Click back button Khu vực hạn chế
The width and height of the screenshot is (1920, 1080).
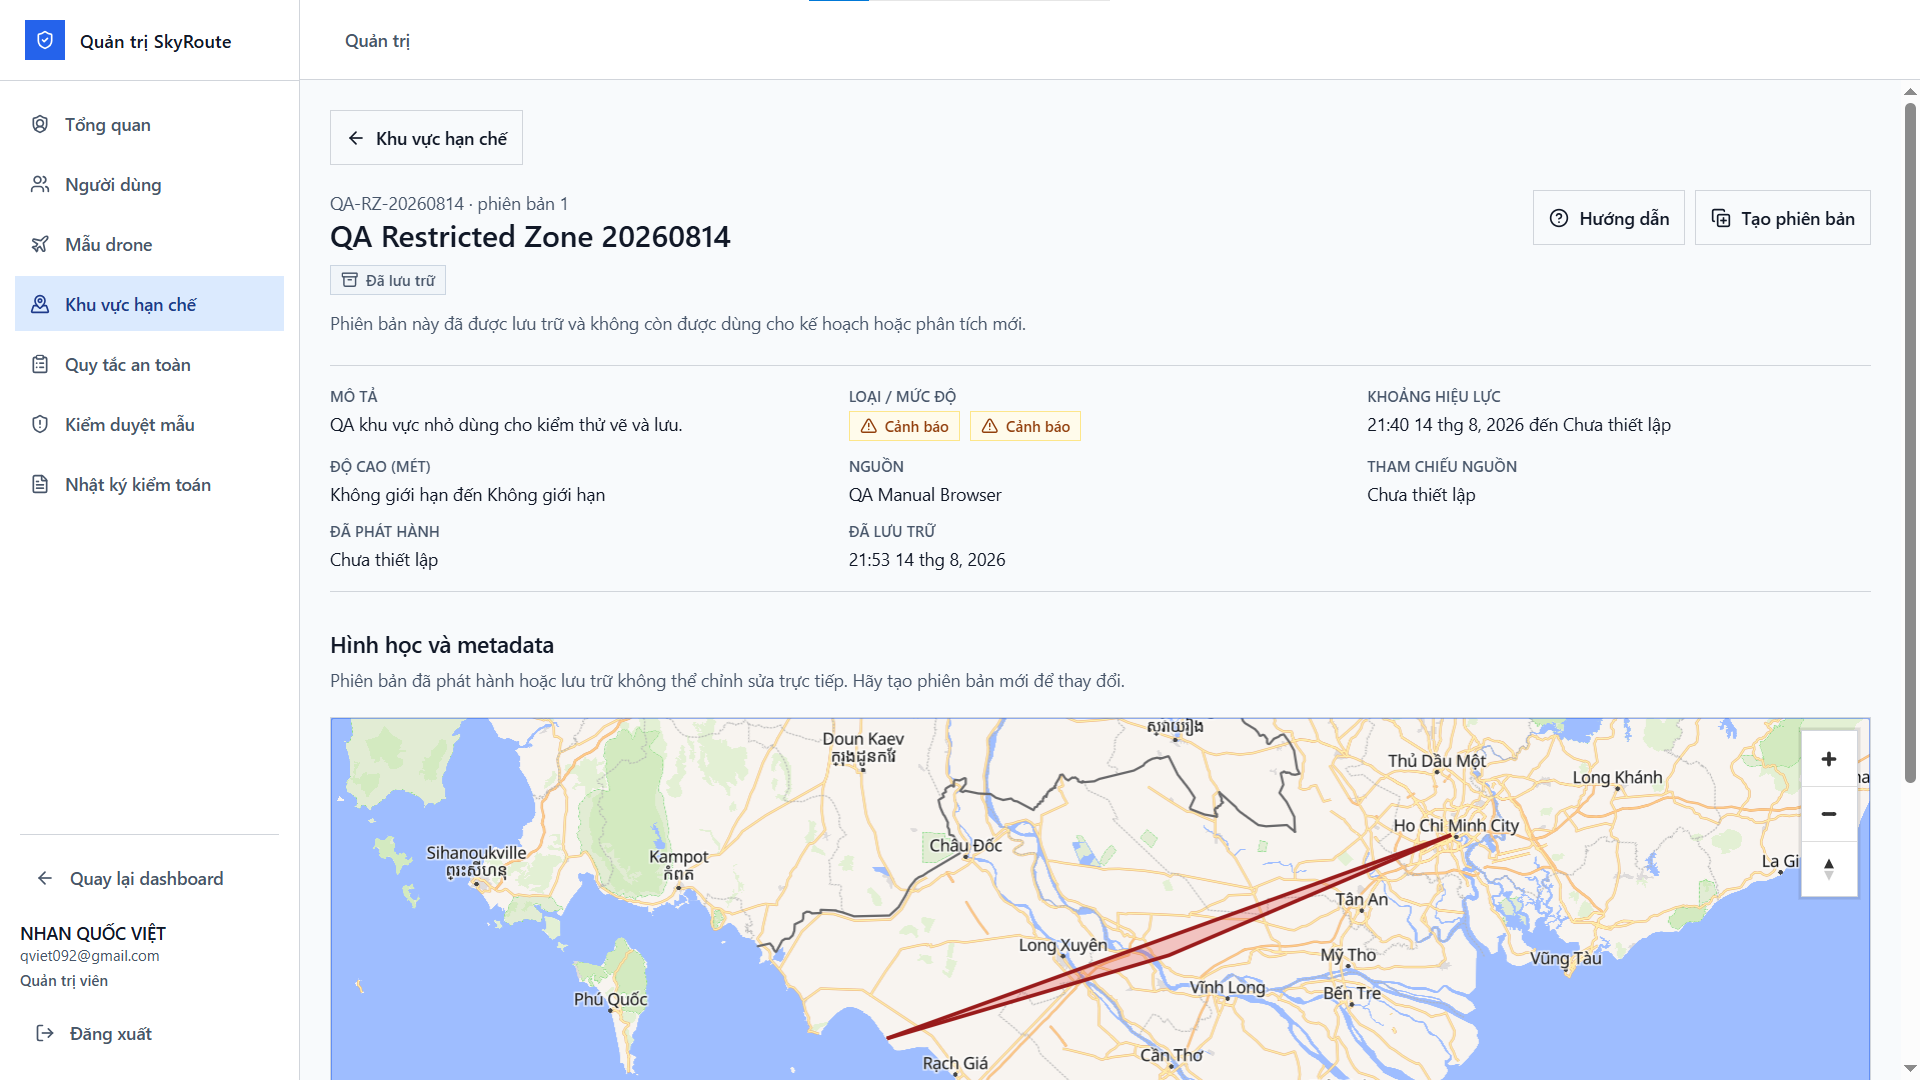click(426, 138)
